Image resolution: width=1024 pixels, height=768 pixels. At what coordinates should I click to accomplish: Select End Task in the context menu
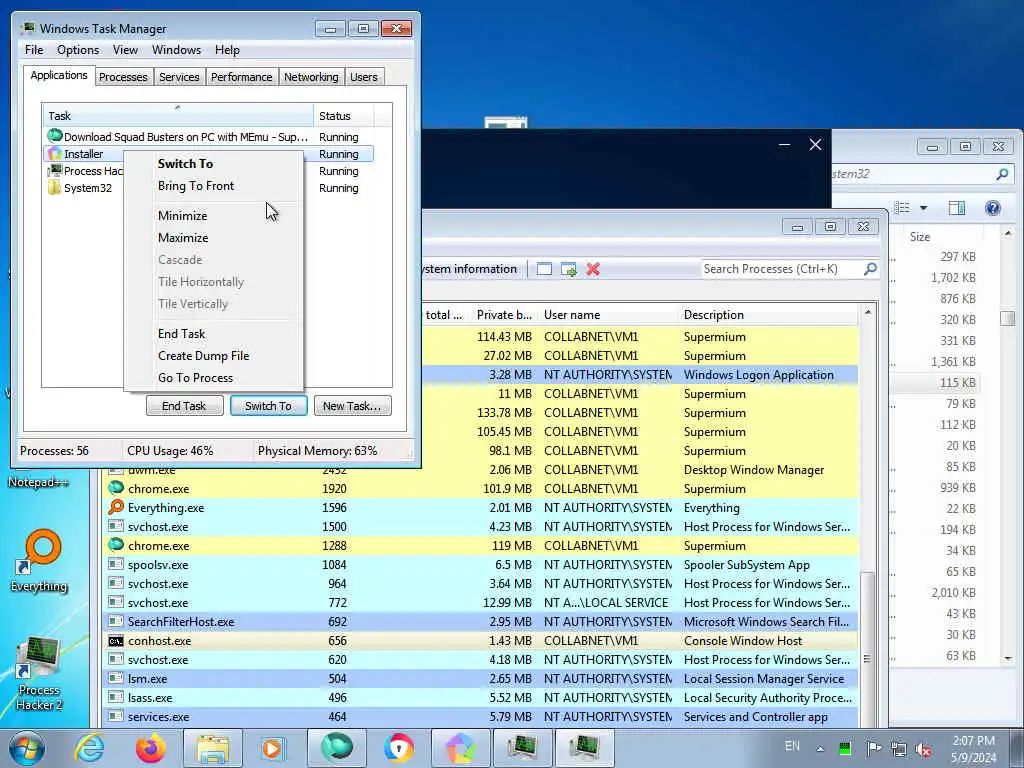pyautogui.click(x=182, y=334)
